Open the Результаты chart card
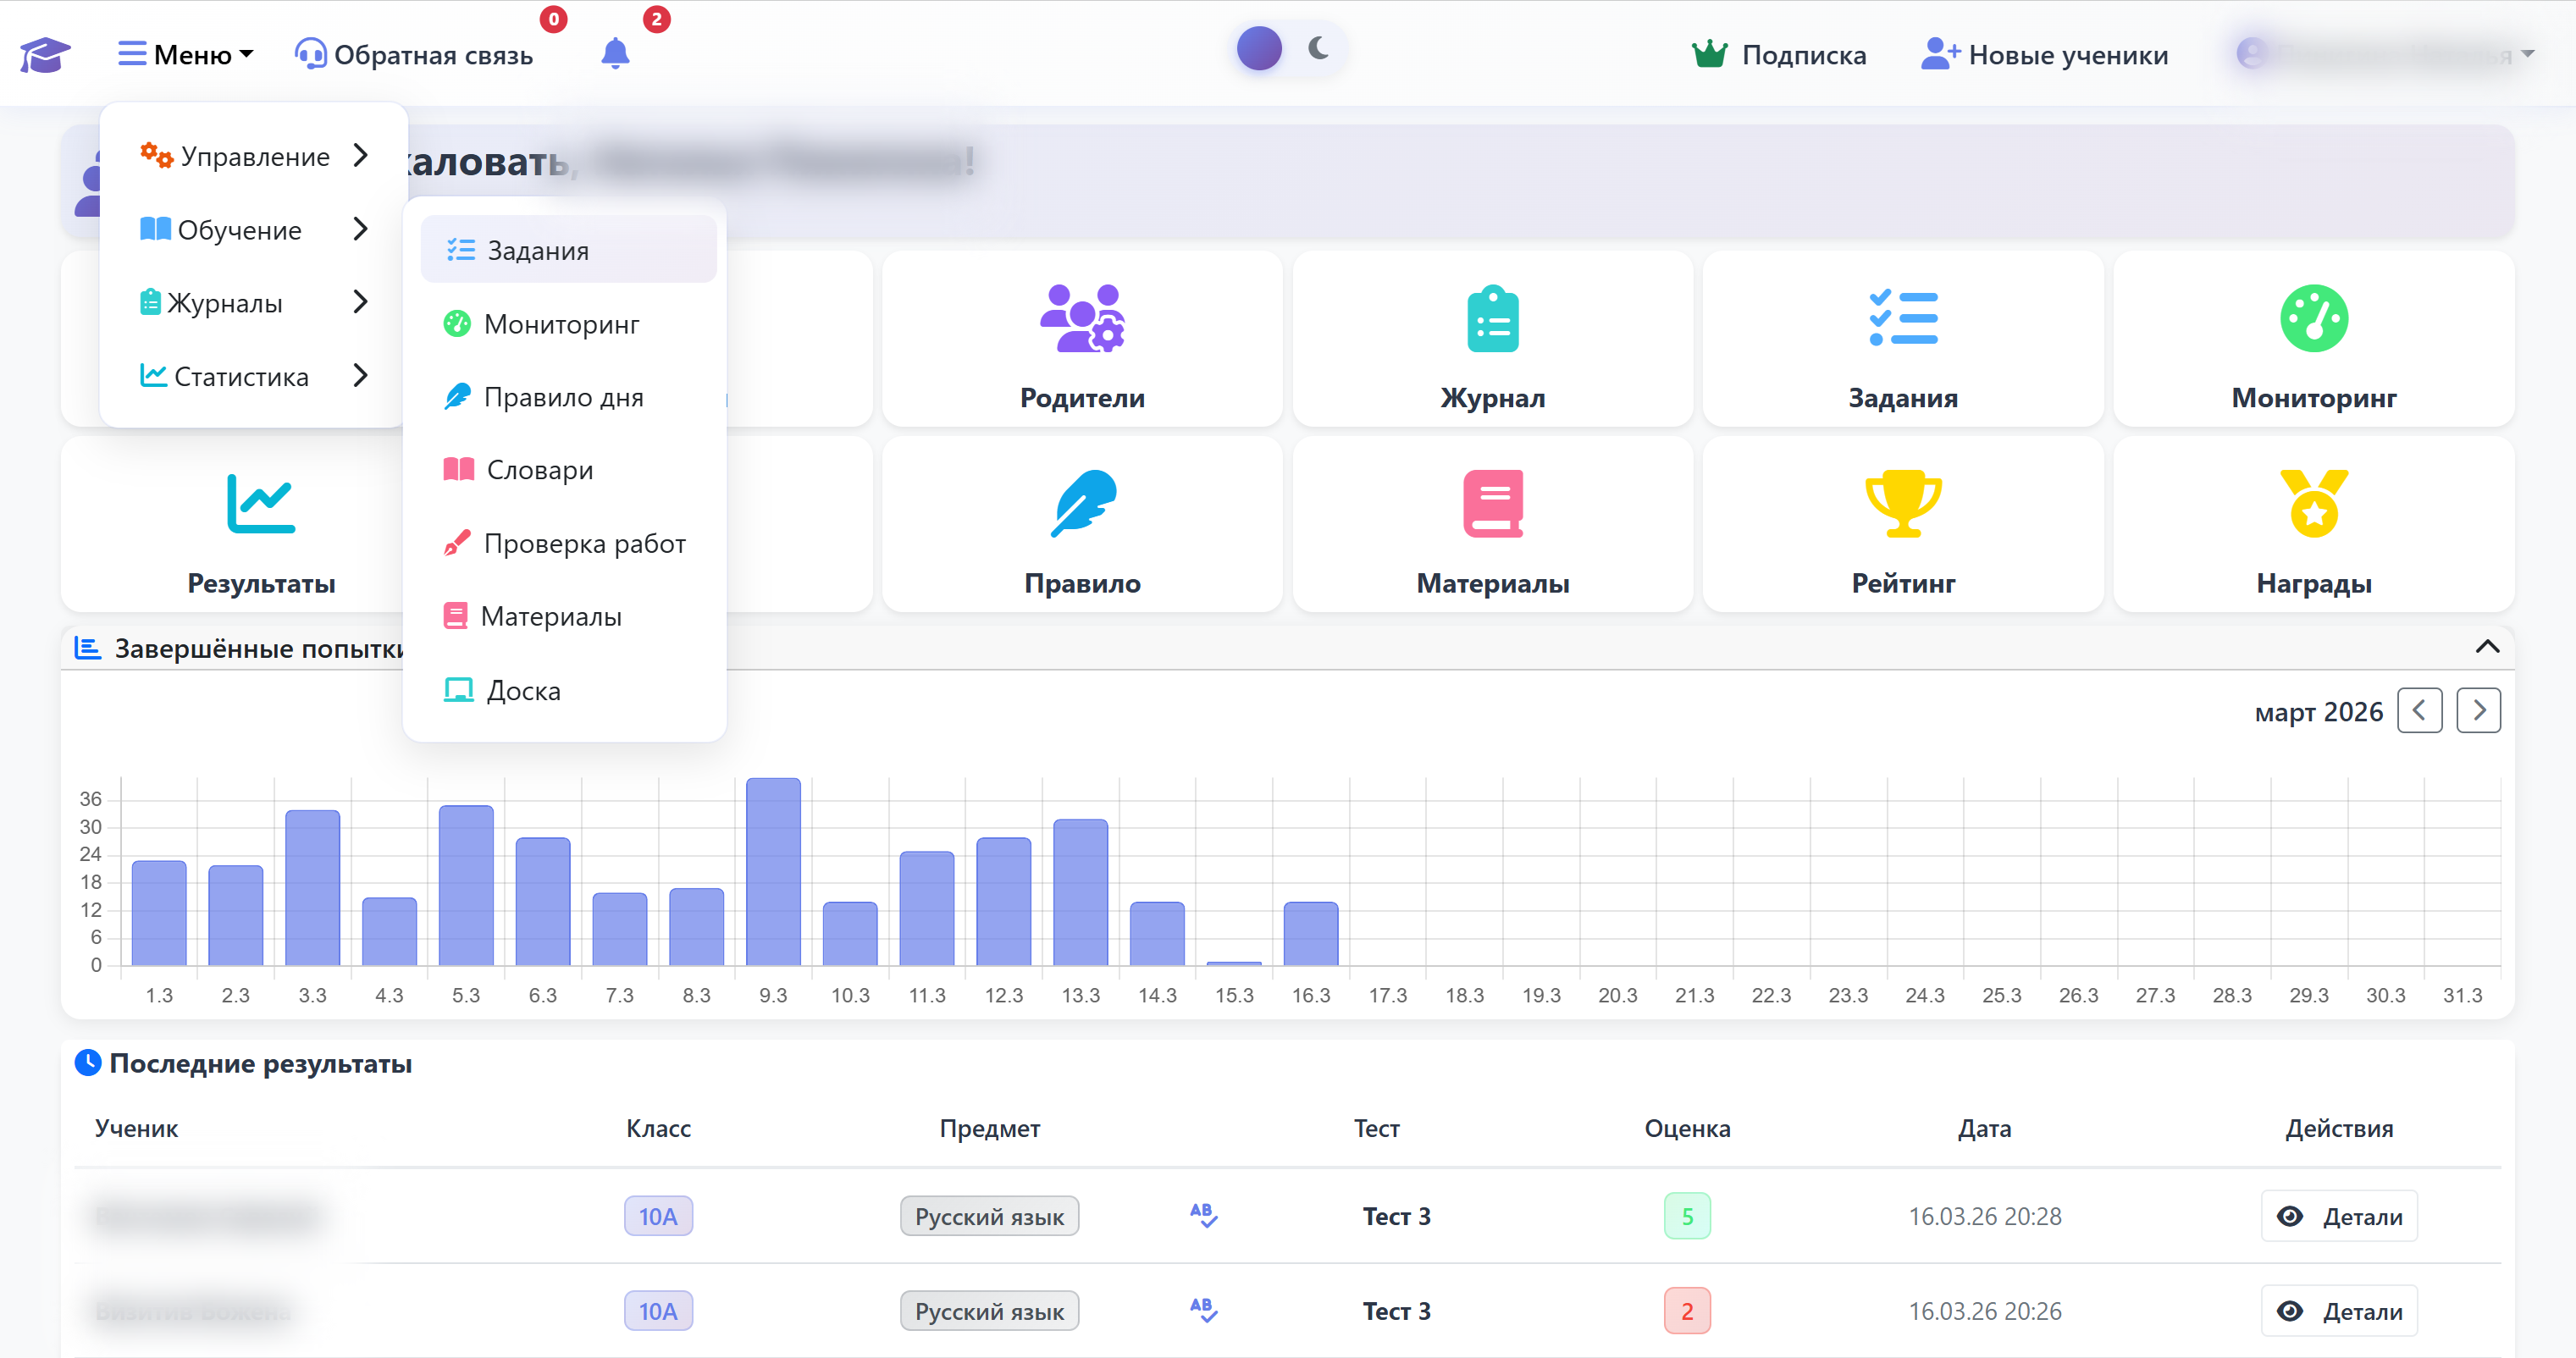This screenshot has height=1358, width=2576. coord(261,524)
